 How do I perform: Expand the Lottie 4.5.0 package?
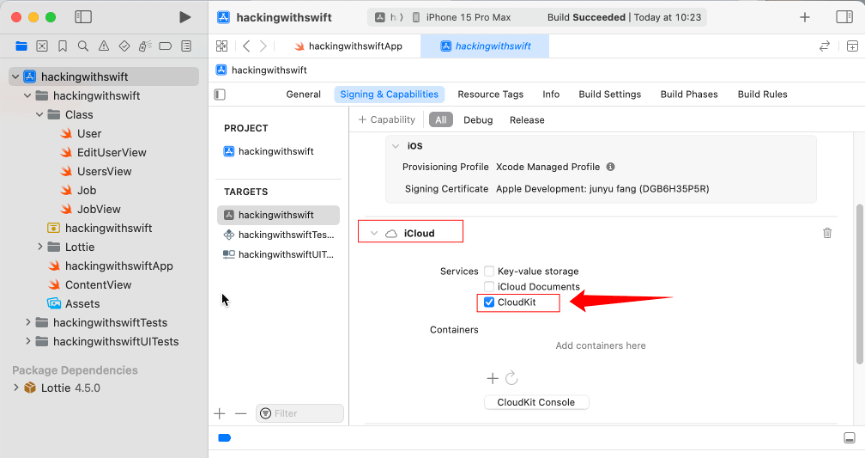[x=15, y=388]
